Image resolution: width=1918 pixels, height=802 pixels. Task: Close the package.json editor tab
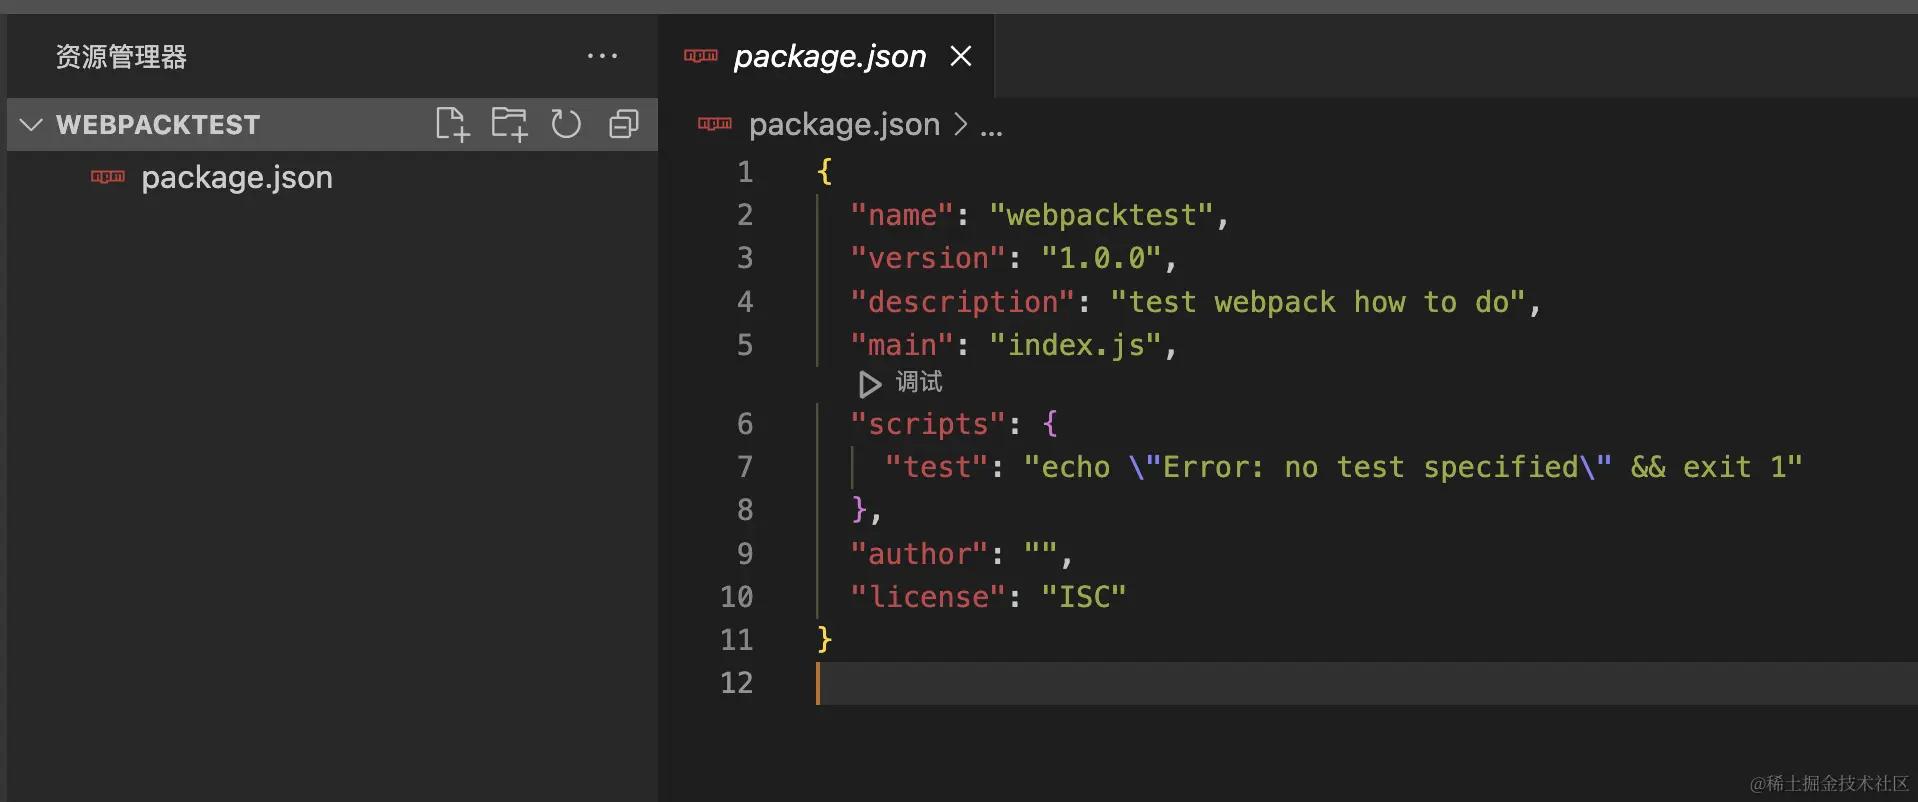pyautogui.click(x=961, y=56)
